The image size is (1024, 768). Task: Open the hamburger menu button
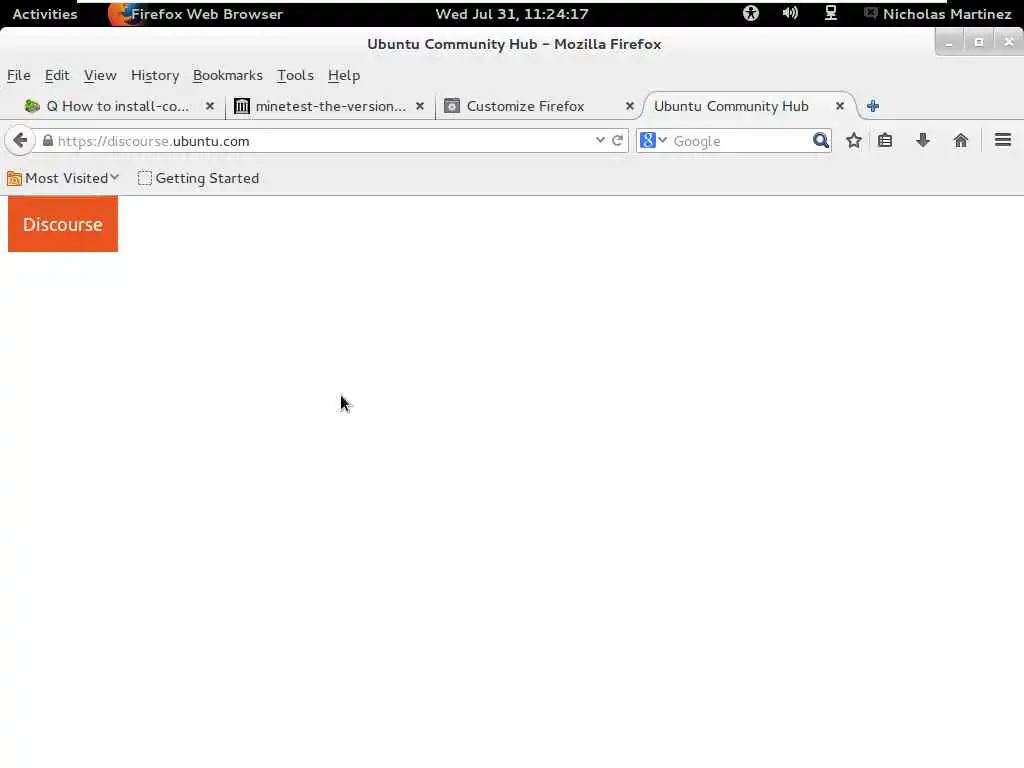point(1002,140)
